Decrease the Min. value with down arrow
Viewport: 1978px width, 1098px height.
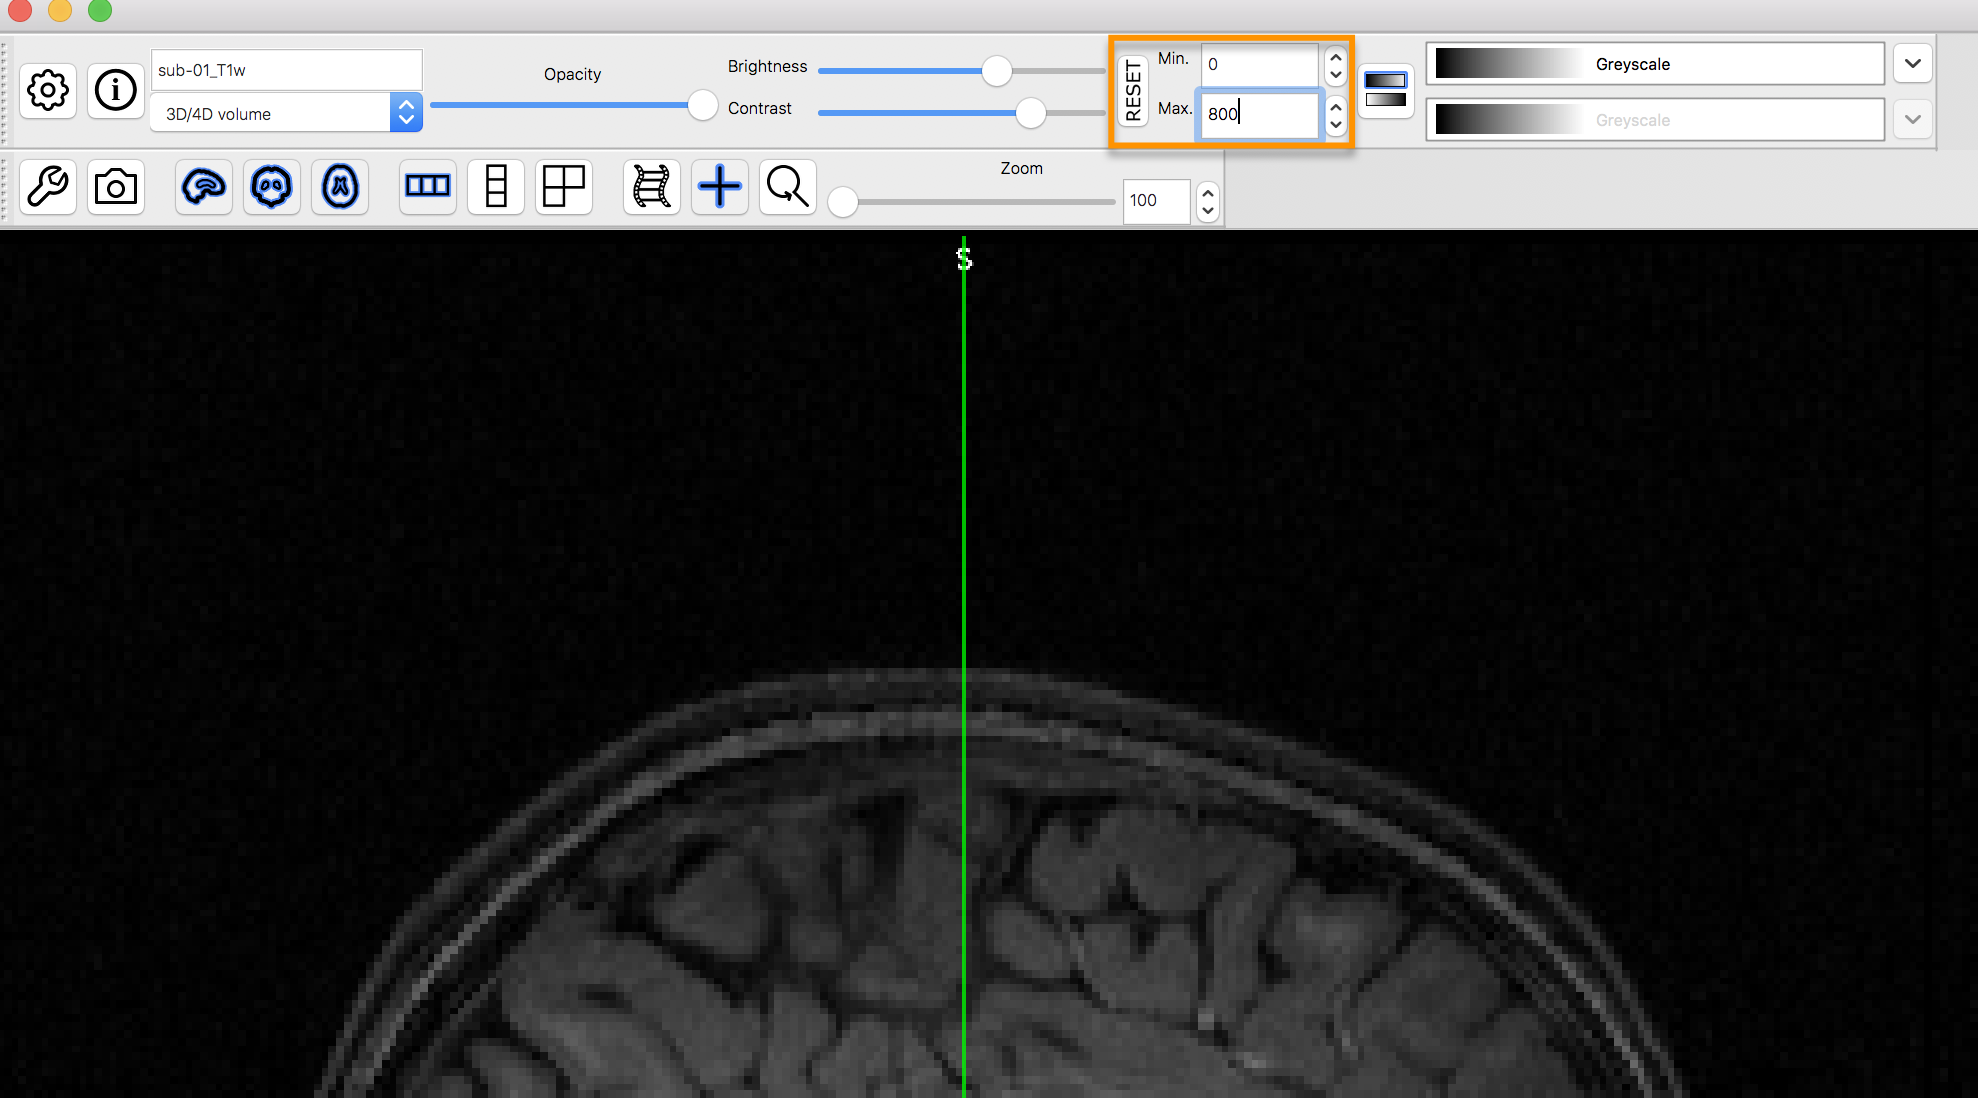click(1336, 75)
